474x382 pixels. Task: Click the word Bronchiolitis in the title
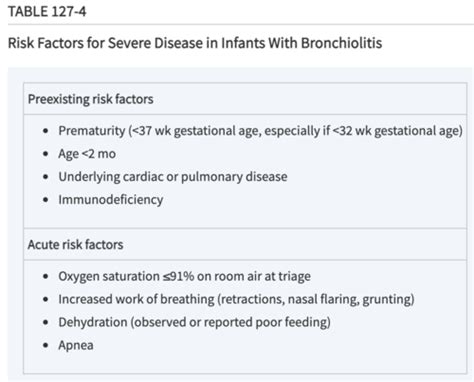pos(341,43)
